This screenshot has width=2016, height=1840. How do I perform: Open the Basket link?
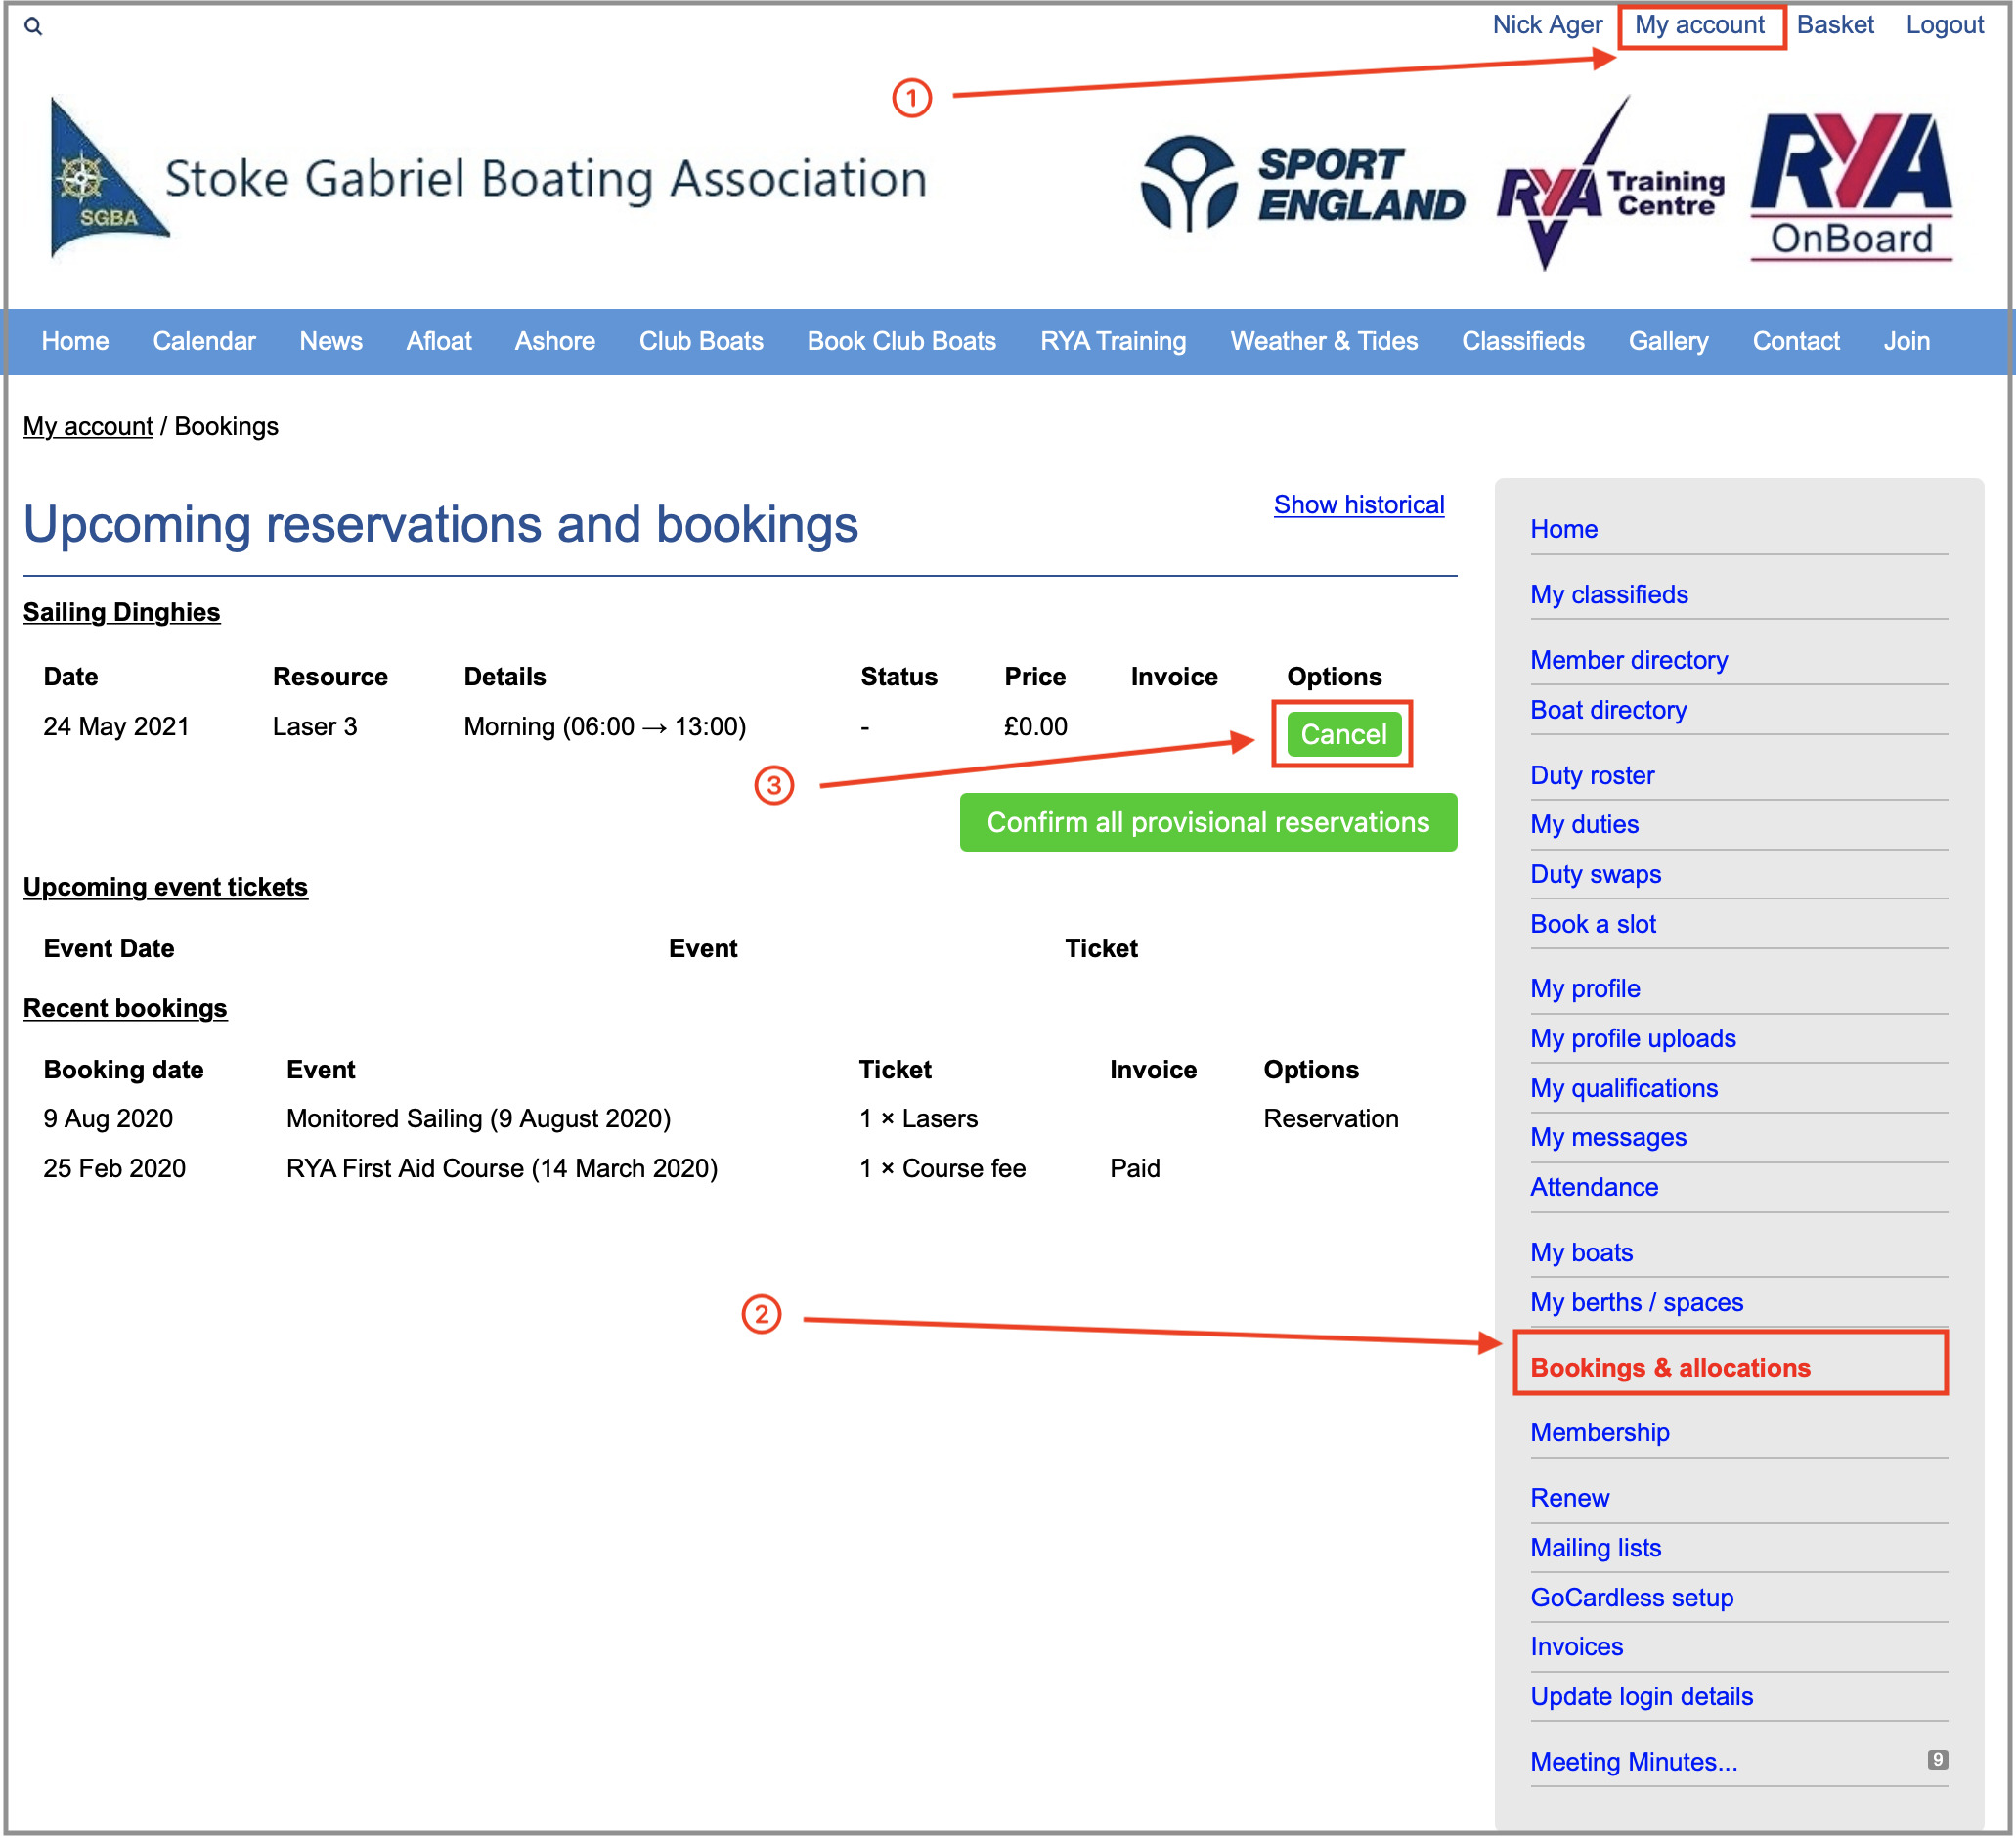[x=1835, y=25]
